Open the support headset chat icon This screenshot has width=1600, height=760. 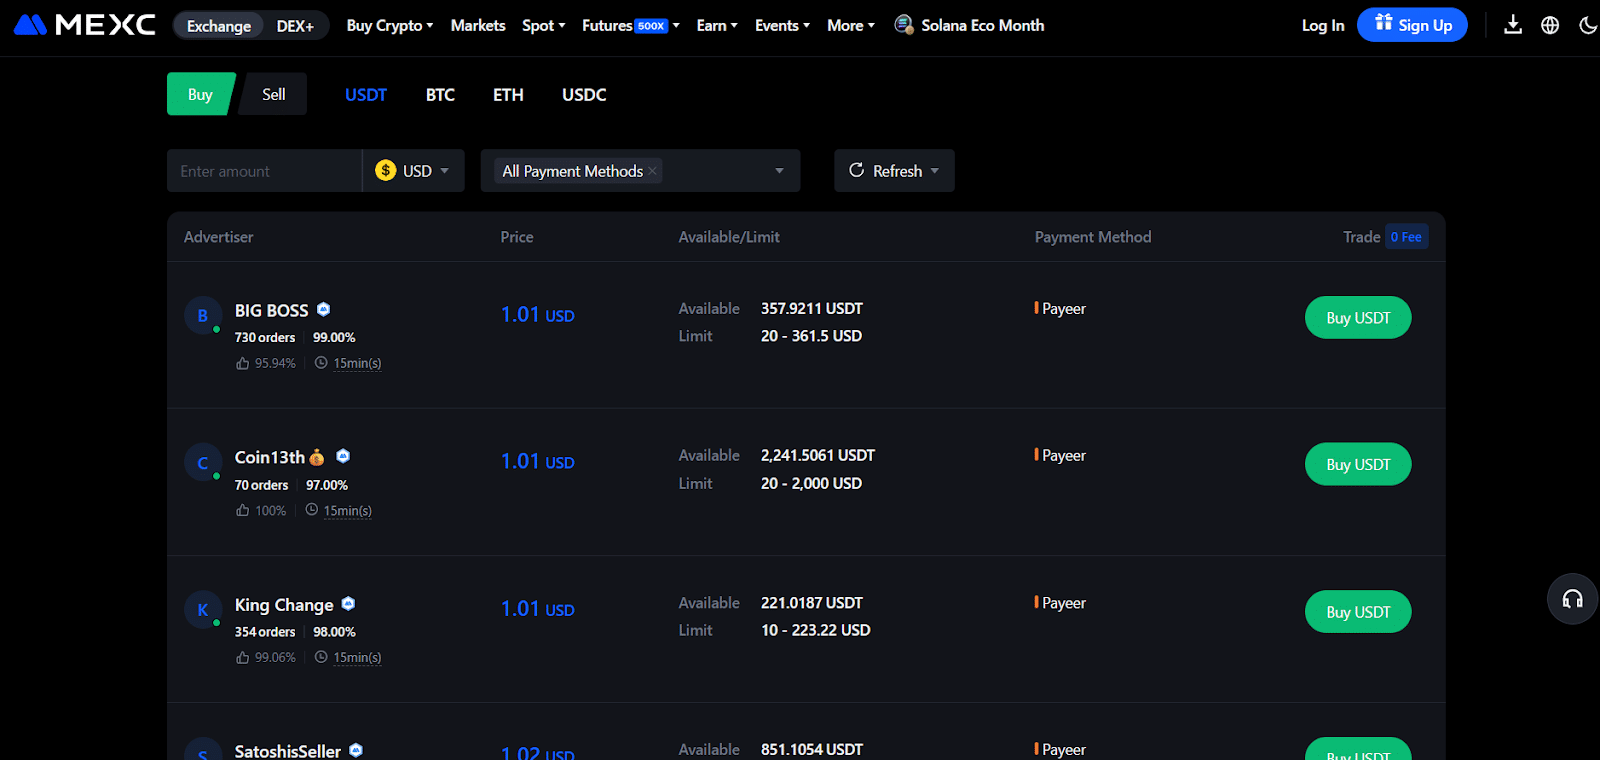(1572, 599)
